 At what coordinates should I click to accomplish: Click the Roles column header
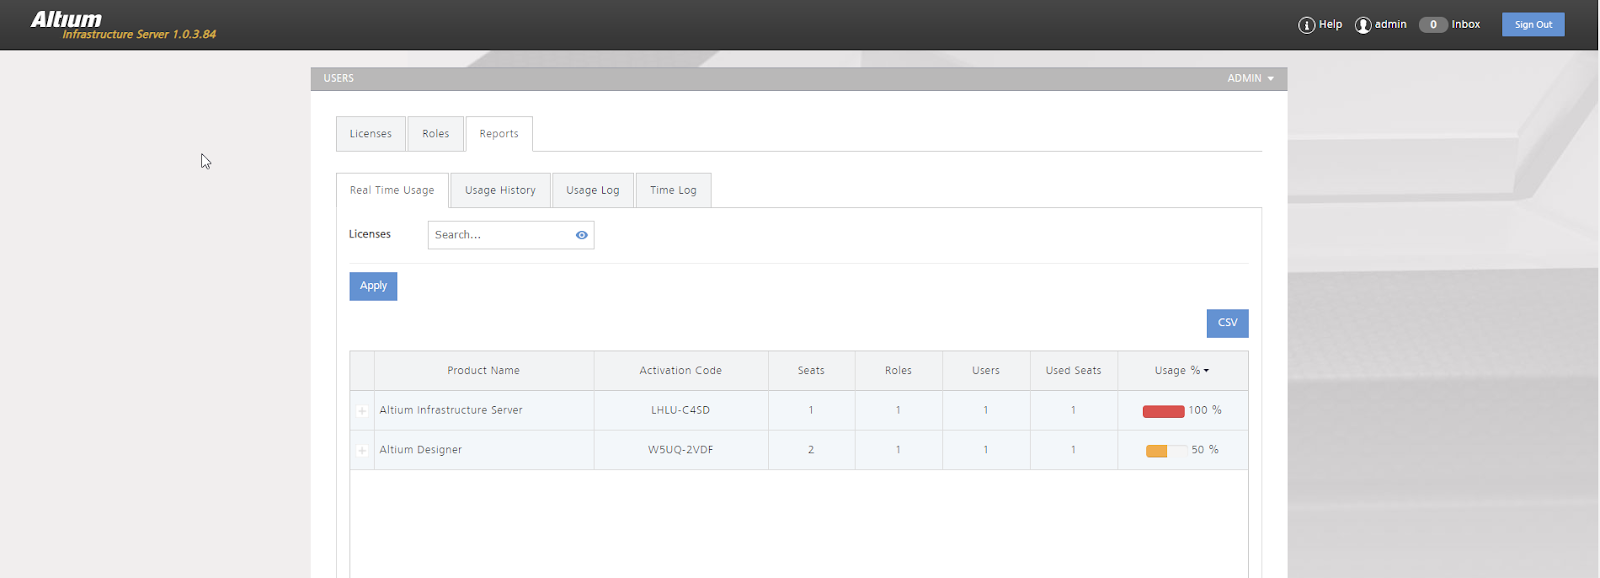pyautogui.click(x=898, y=371)
